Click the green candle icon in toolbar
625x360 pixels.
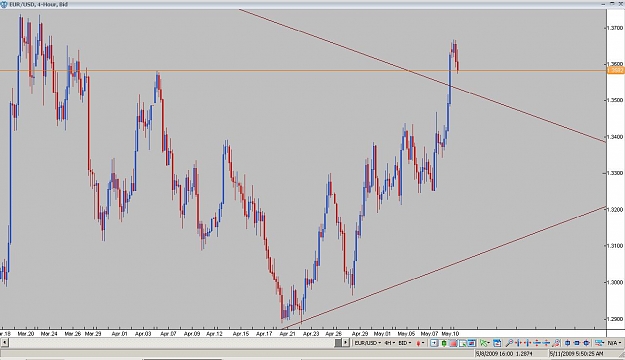444,343
